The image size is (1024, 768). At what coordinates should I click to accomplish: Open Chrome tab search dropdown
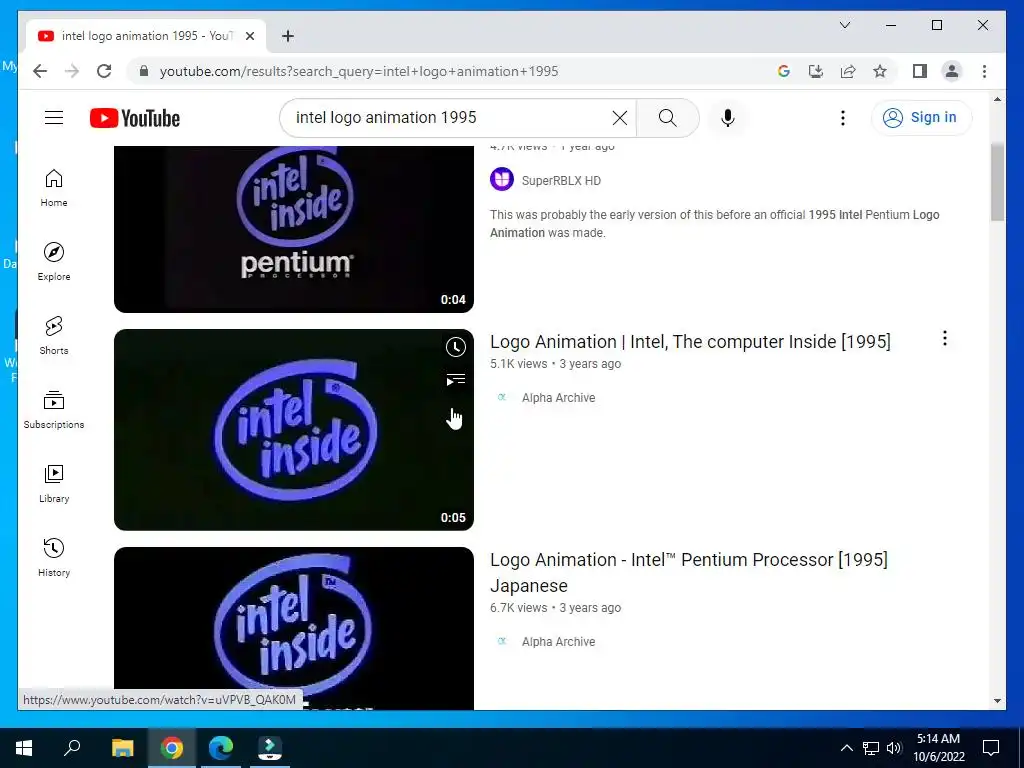tap(844, 25)
